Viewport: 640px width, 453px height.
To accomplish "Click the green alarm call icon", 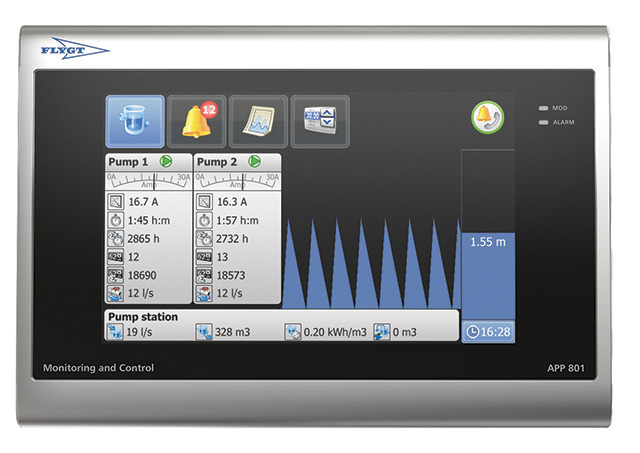I will 487,118.
